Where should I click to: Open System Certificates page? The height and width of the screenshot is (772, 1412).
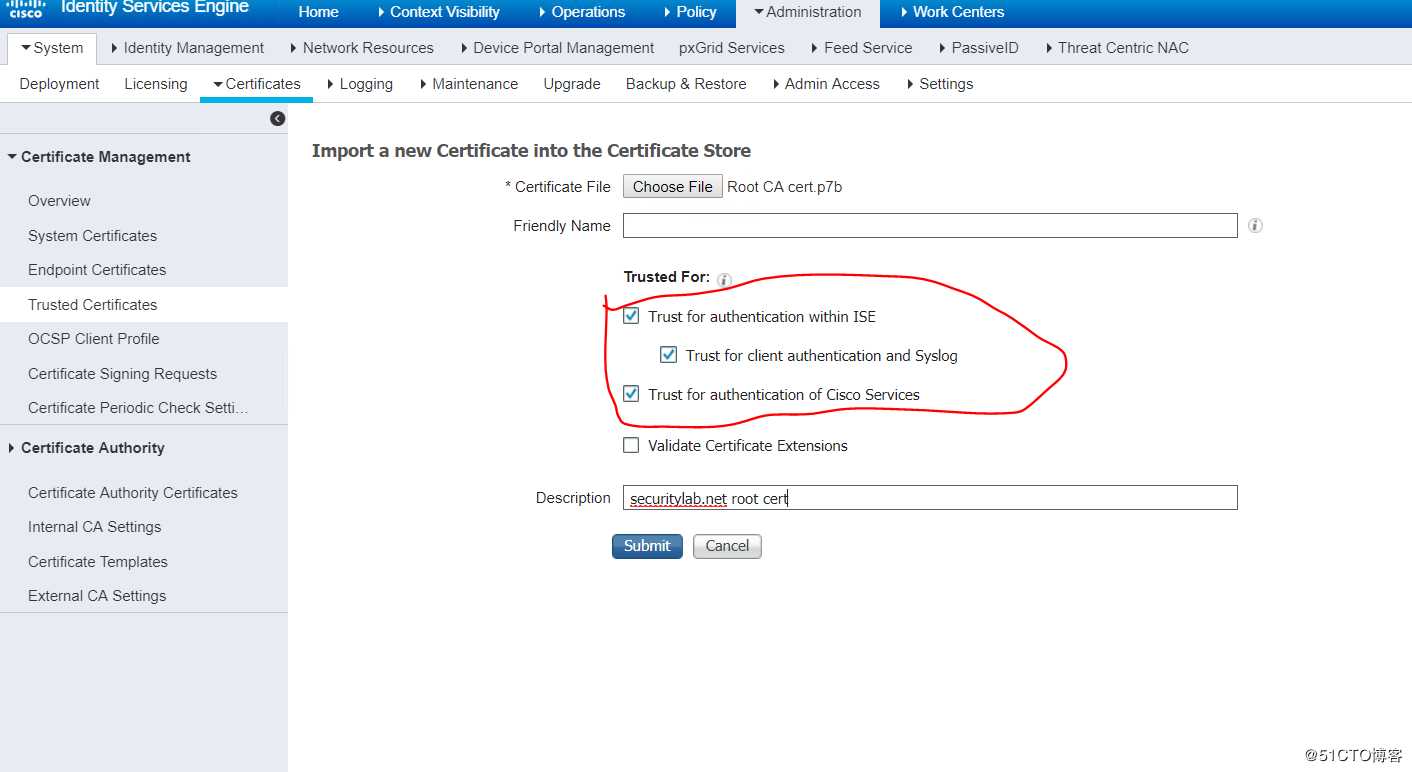point(92,236)
